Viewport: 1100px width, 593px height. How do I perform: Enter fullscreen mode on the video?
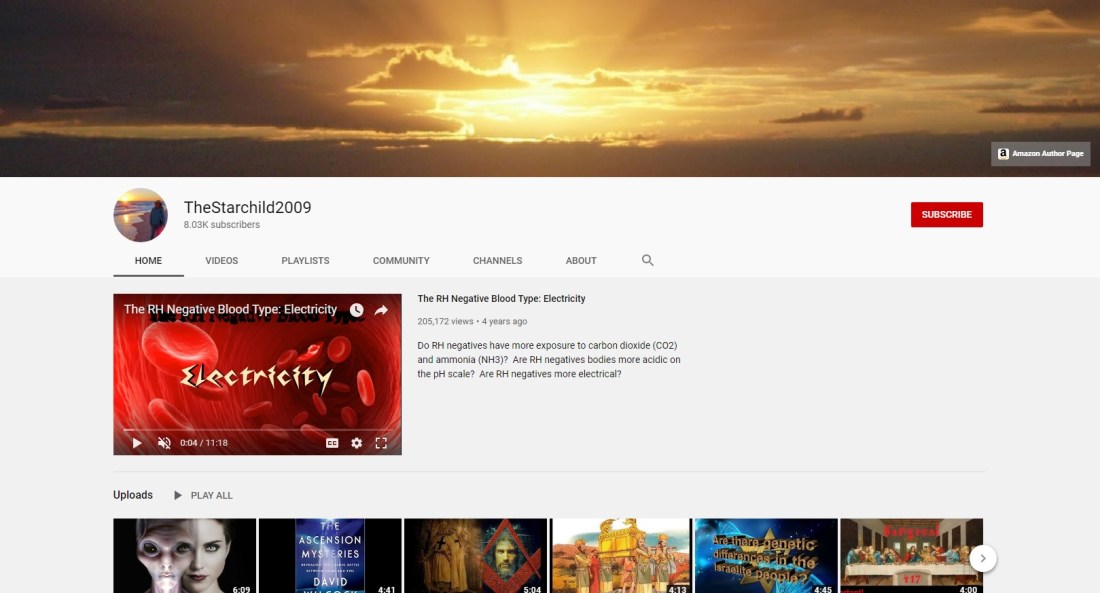[x=381, y=443]
